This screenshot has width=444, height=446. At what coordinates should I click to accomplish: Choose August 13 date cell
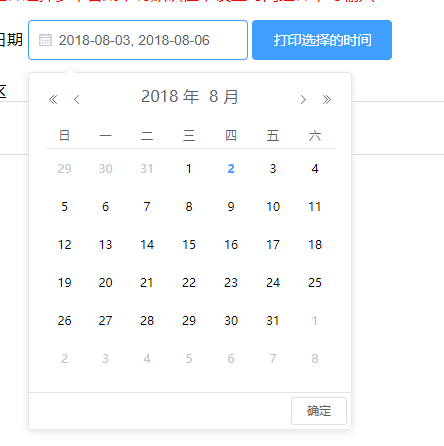click(x=105, y=245)
